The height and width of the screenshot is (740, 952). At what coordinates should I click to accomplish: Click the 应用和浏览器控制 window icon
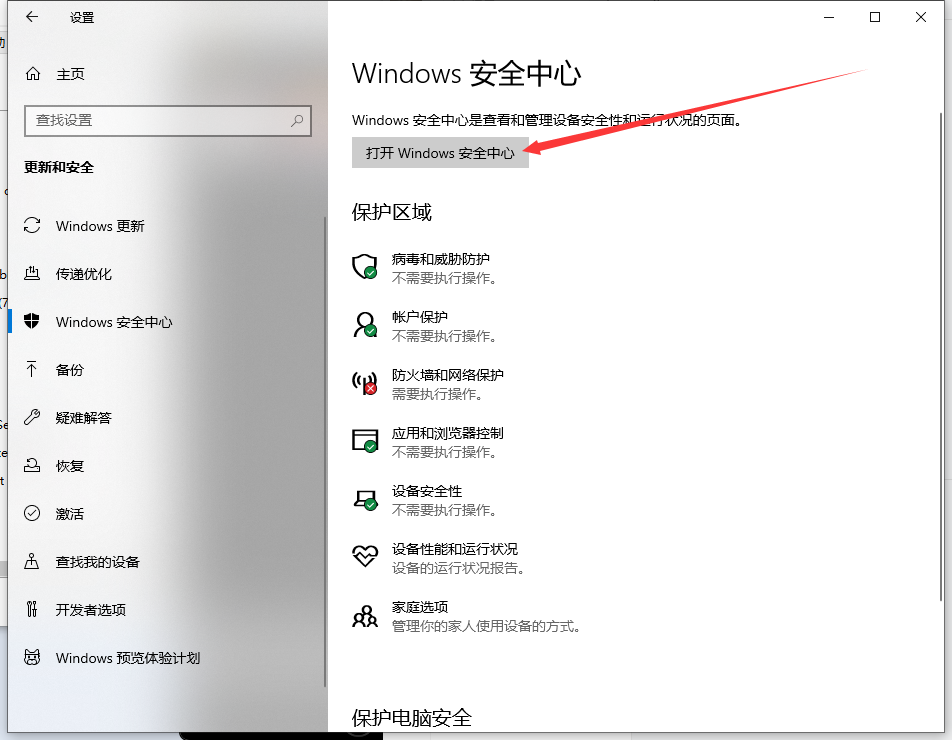365,440
